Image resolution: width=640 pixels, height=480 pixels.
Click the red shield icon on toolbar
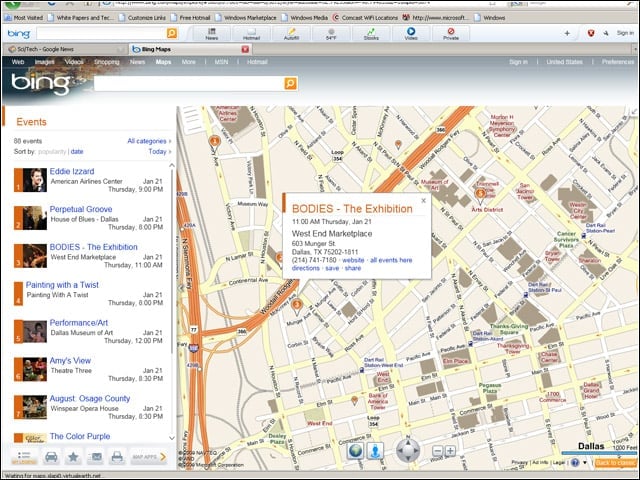pyautogui.click(x=591, y=33)
